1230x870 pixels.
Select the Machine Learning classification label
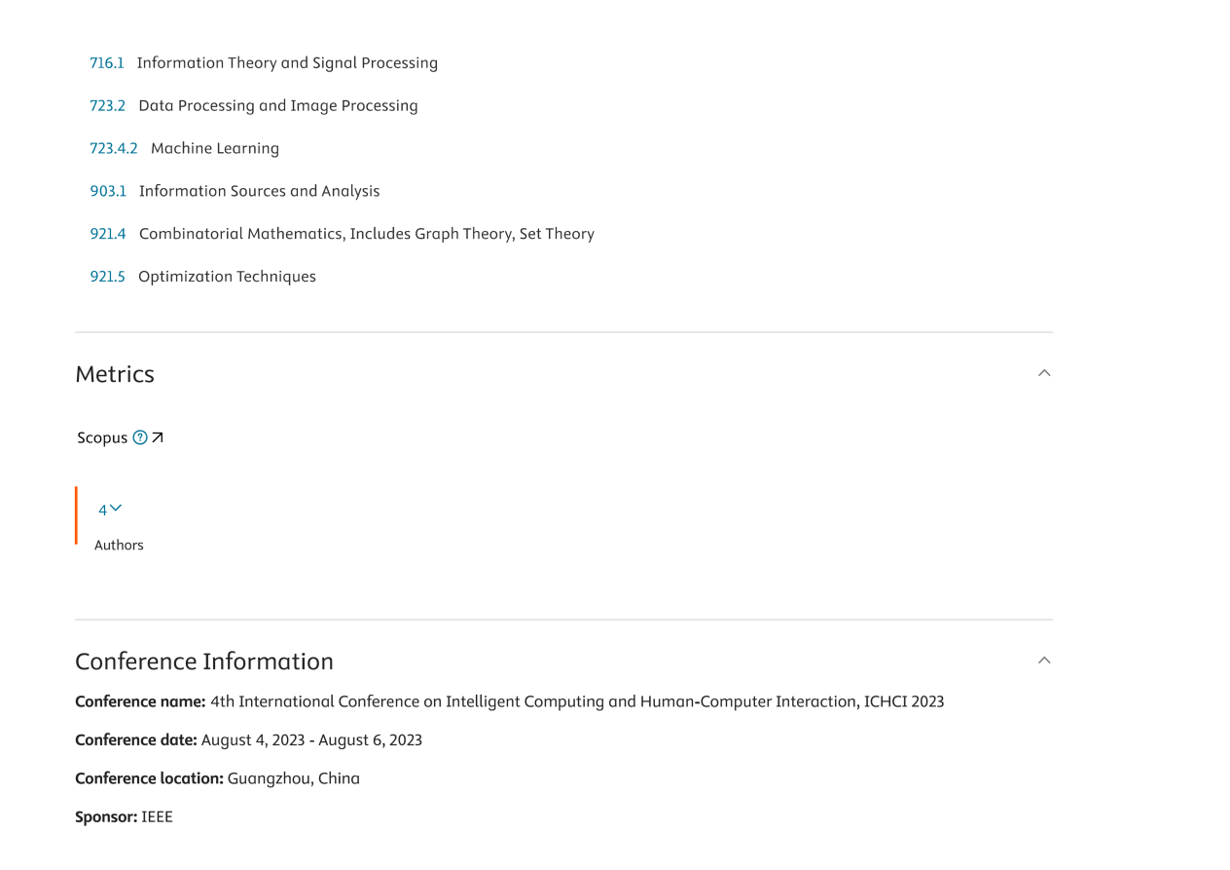coord(215,149)
